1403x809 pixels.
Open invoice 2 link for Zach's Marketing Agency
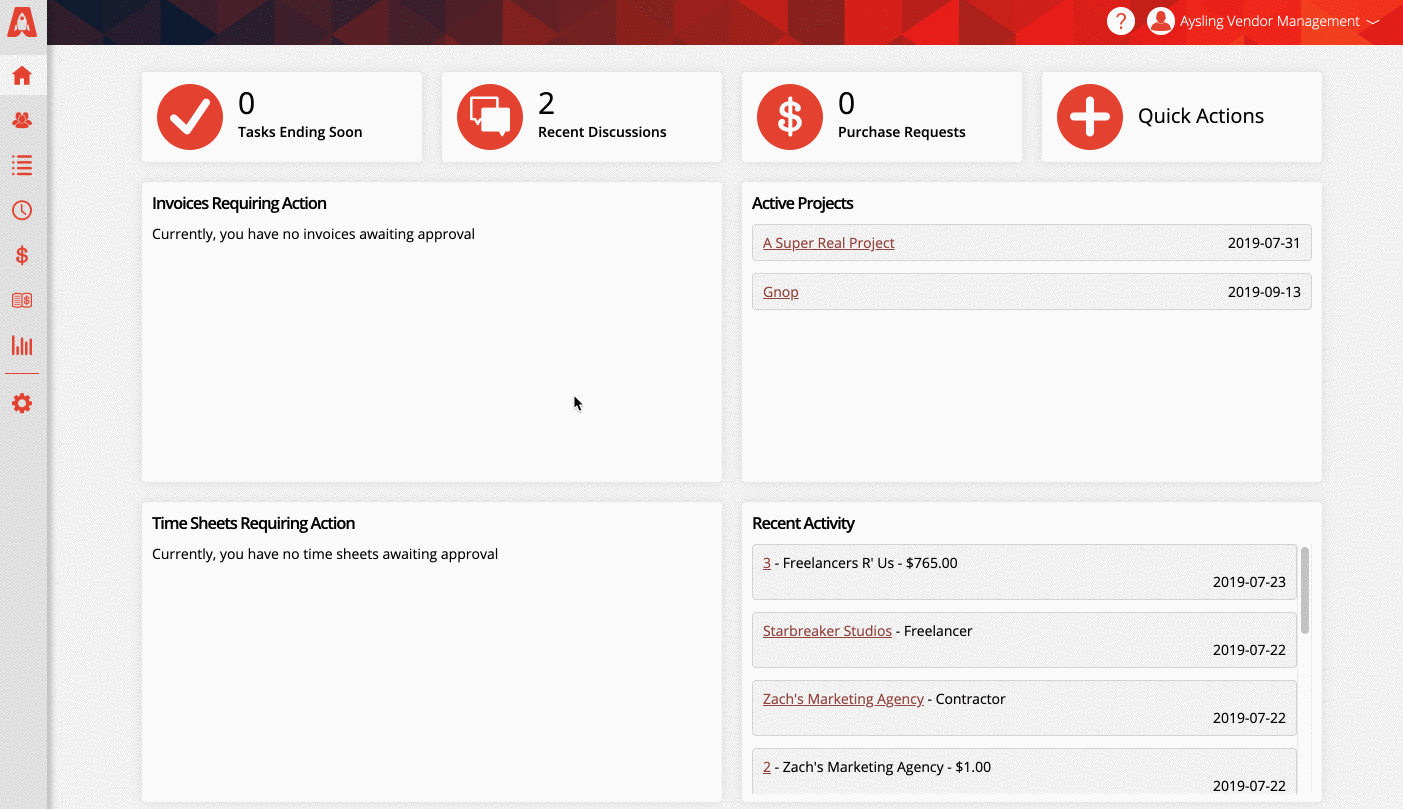click(x=767, y=767)
